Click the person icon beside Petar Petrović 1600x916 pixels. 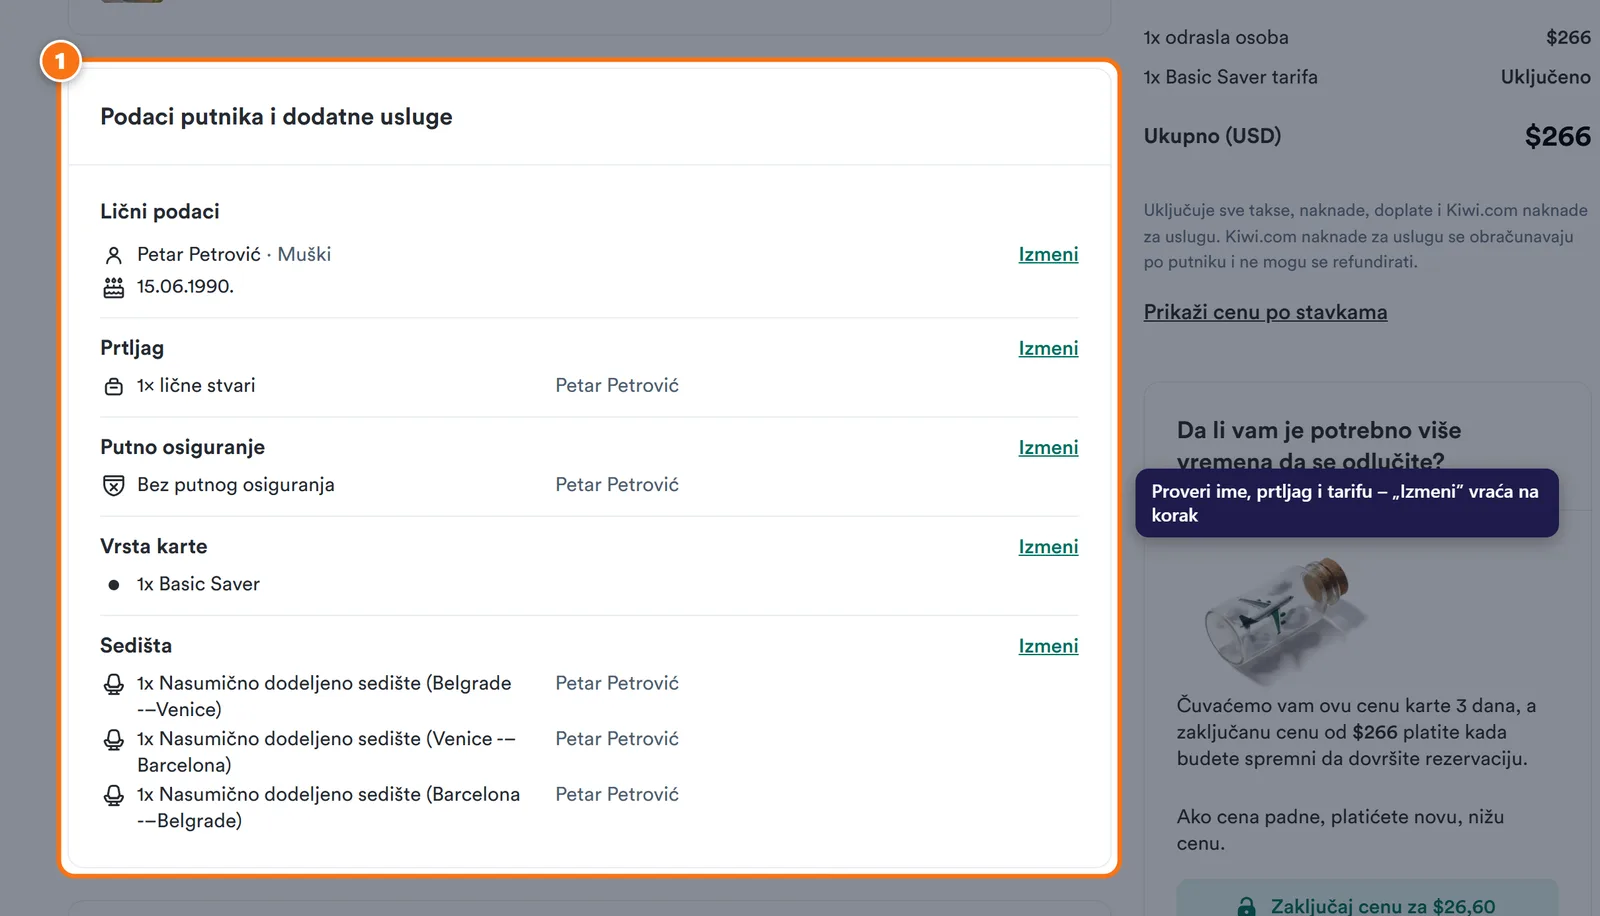pyautogui.click(x=114, y=255)
